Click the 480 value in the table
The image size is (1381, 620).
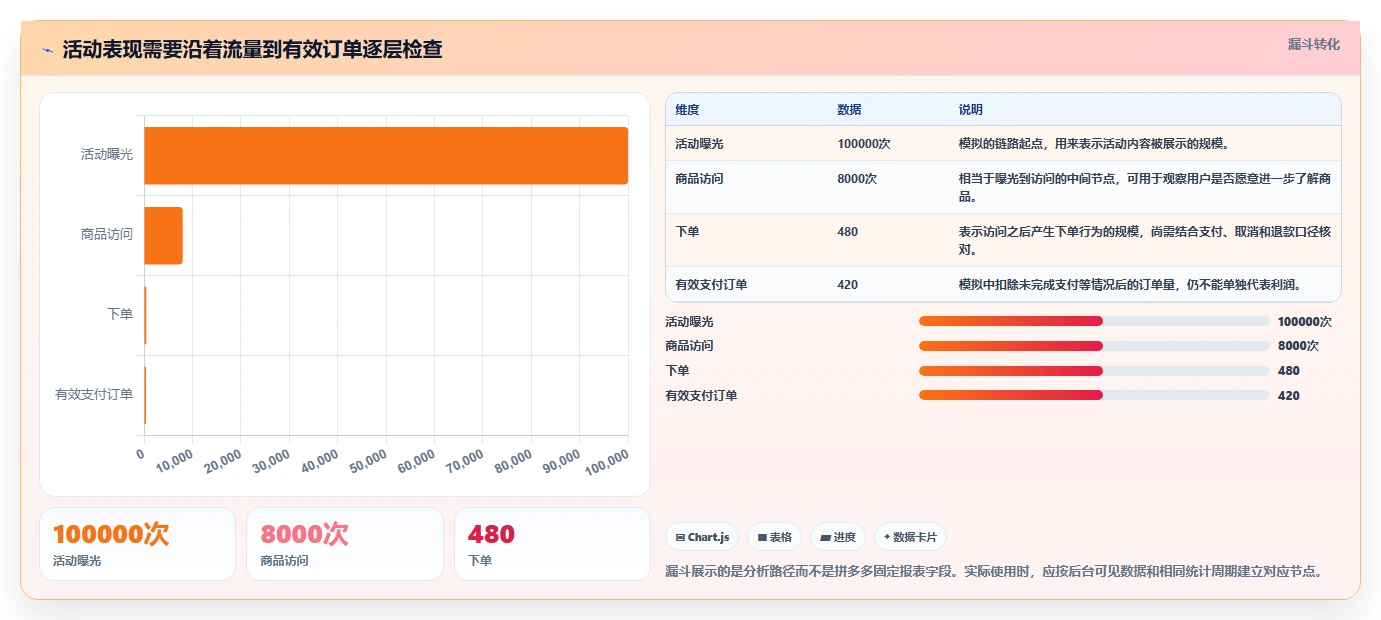[x=847, y=232]
